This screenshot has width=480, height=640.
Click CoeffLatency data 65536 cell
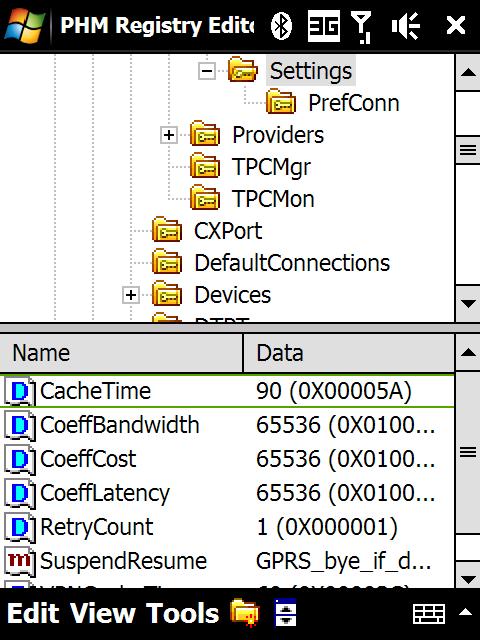point(345,493)
